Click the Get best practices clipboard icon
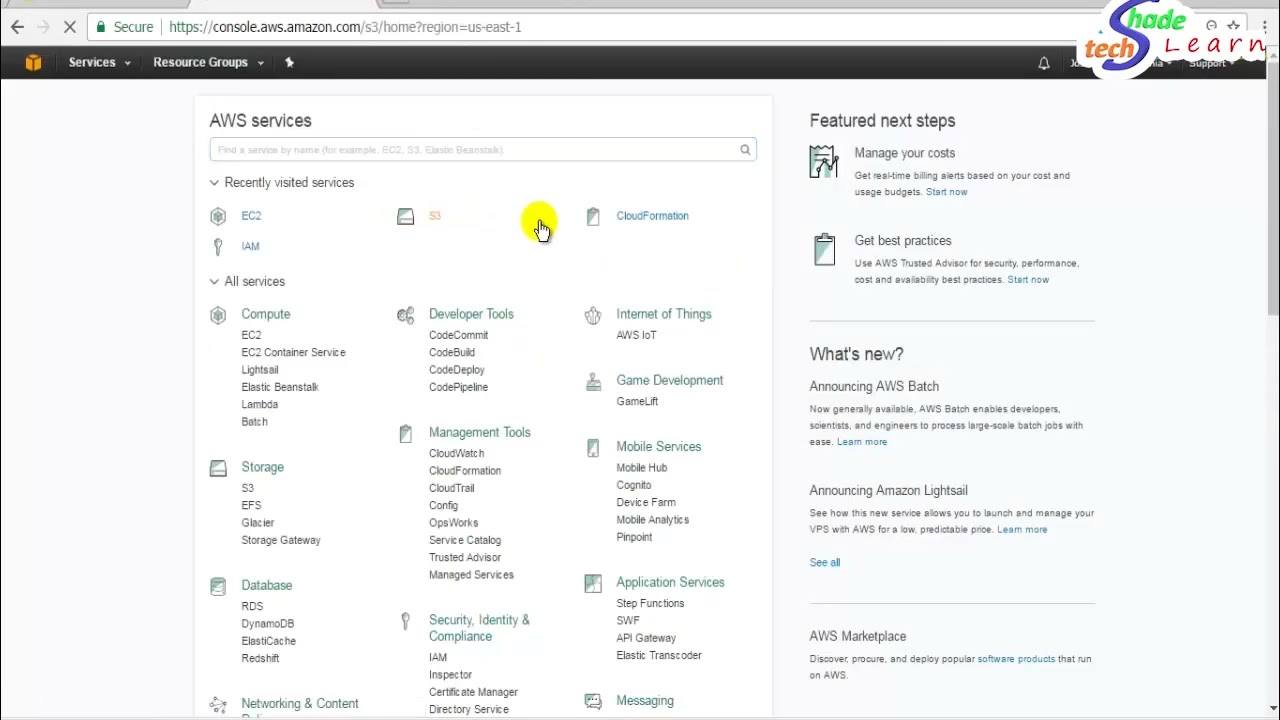Image resolution: width=1280 pixels, height=720 pixels. click(824, 250)
